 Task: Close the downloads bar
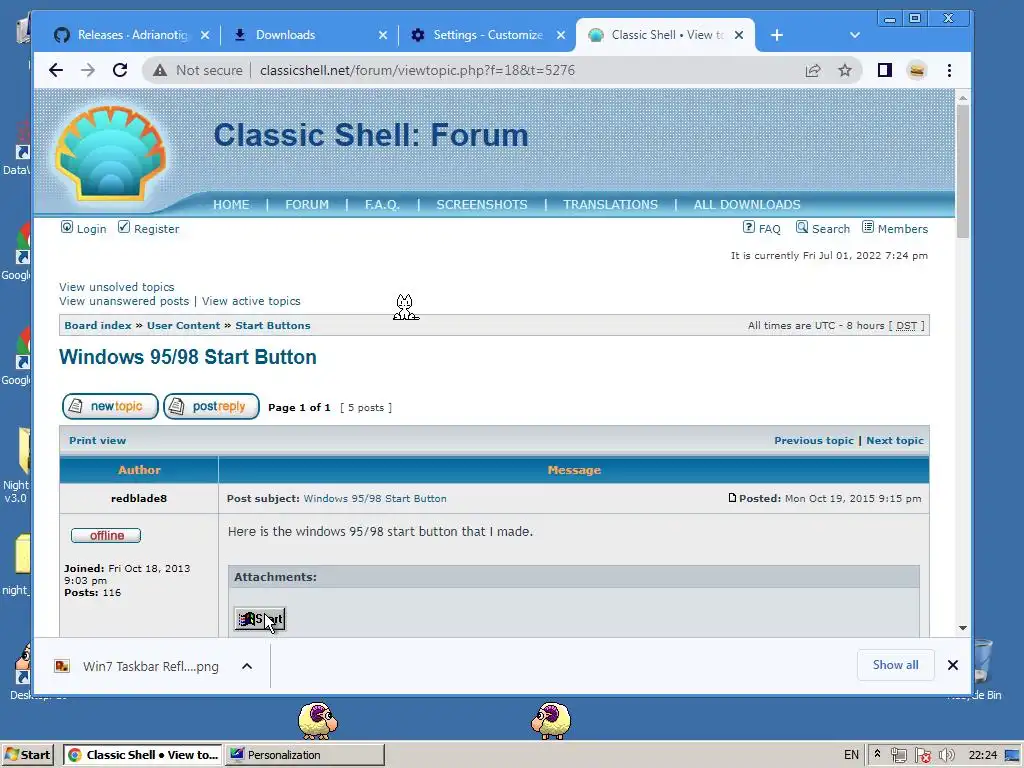[x=953, y=665]
